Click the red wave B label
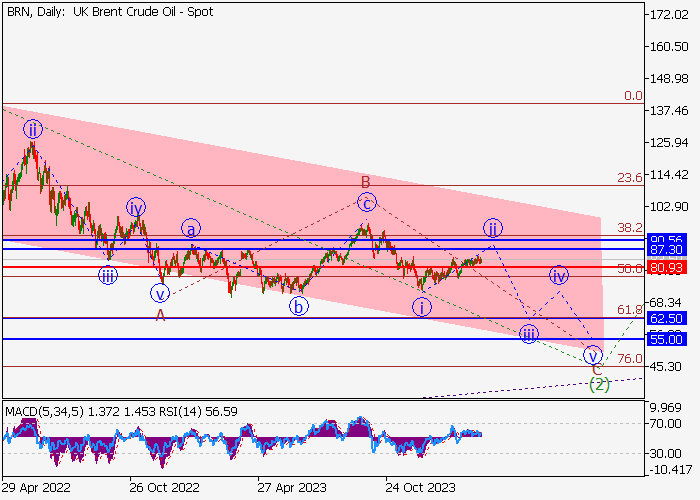Viewport: 700px width, 500px height. tap(366, 182)
